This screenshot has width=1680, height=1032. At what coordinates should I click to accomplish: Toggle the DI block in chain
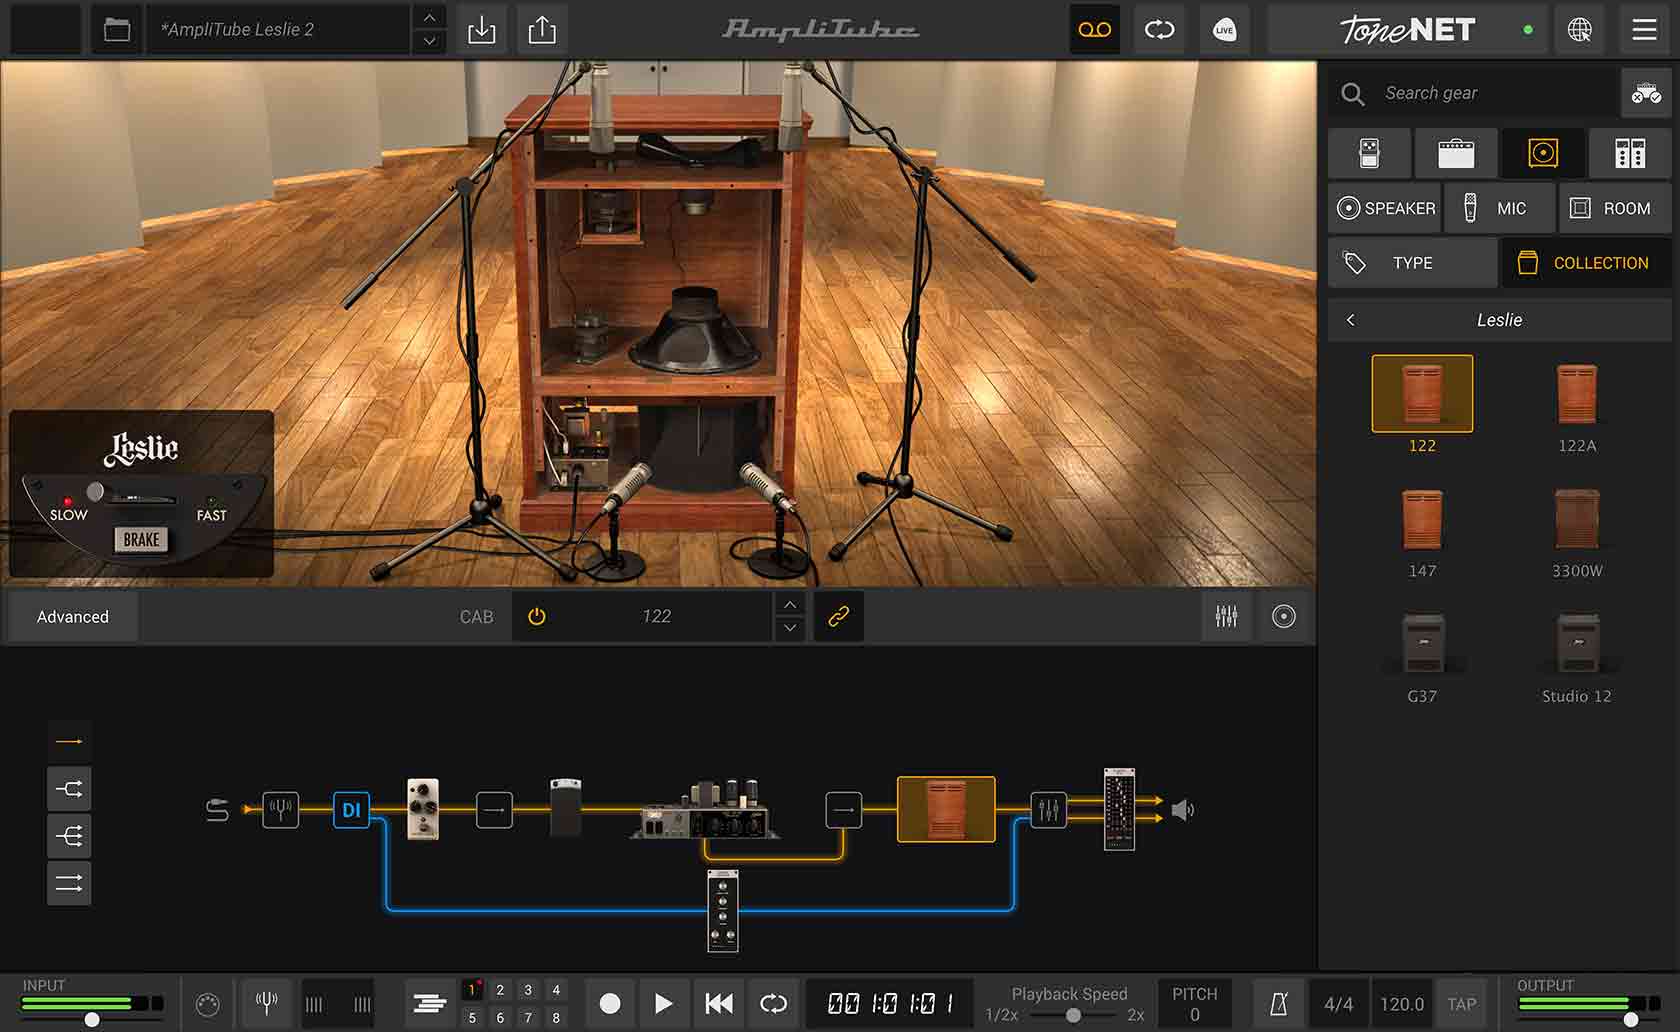(351, 809)
